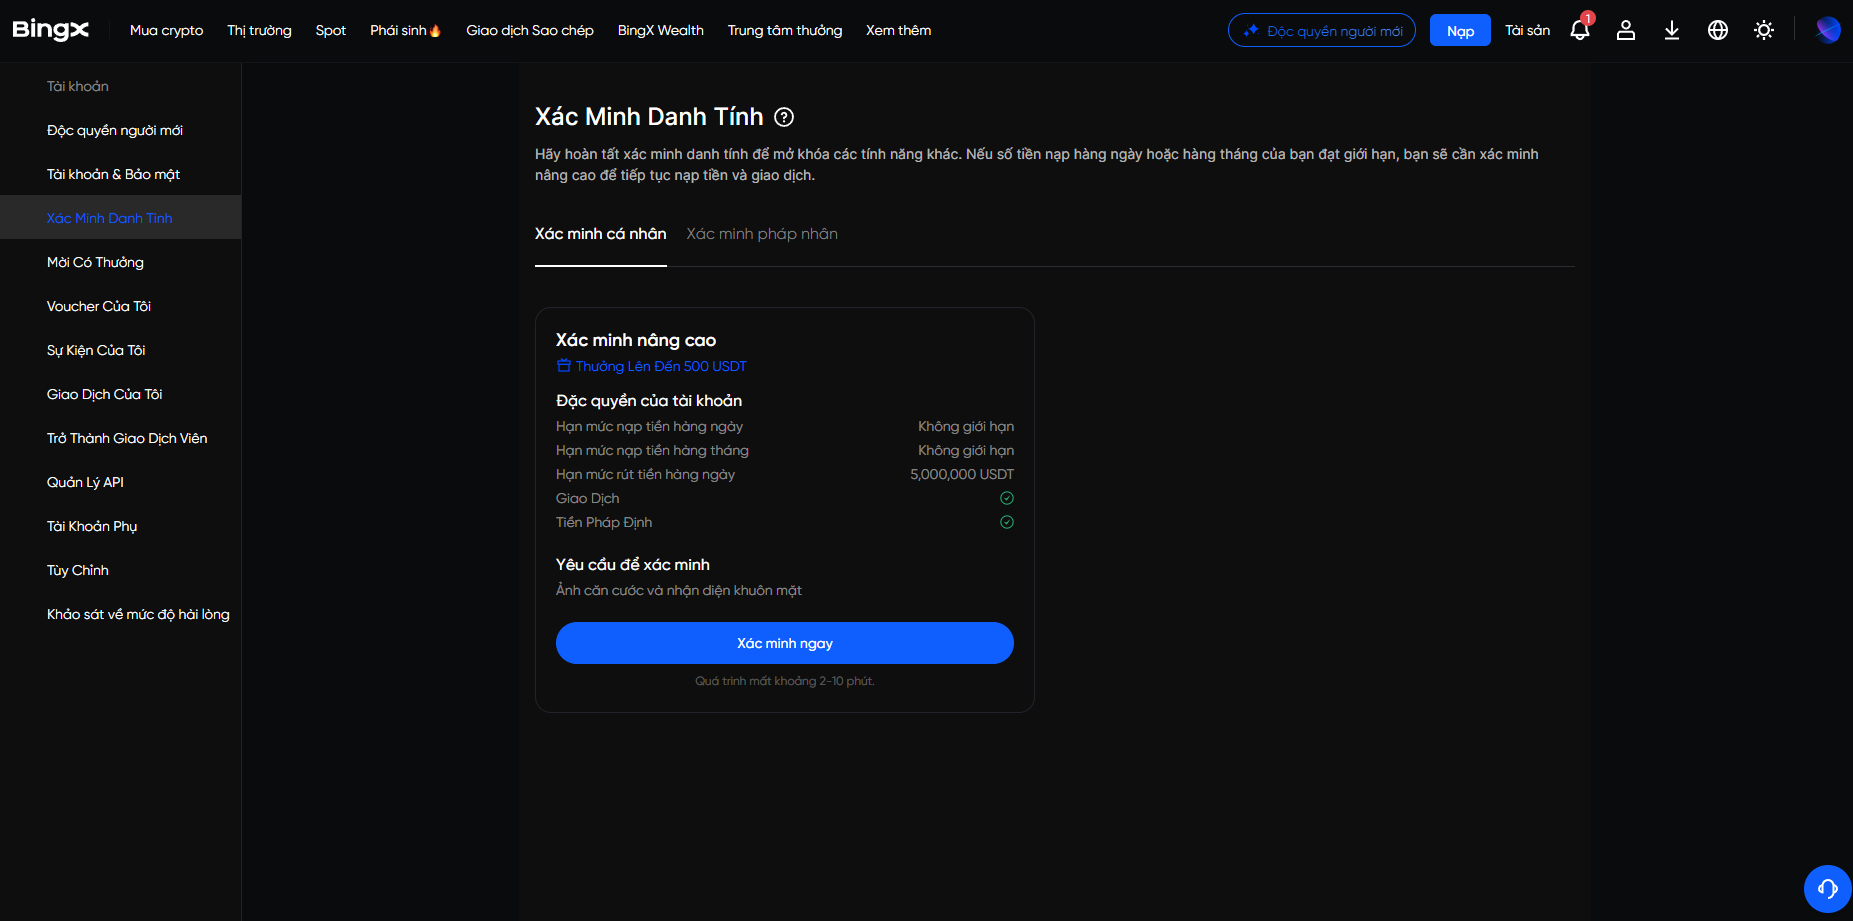Open Sự Kiện Của Tôi sidebar item
1853x921 pixels.
click(x=96, y=350)
